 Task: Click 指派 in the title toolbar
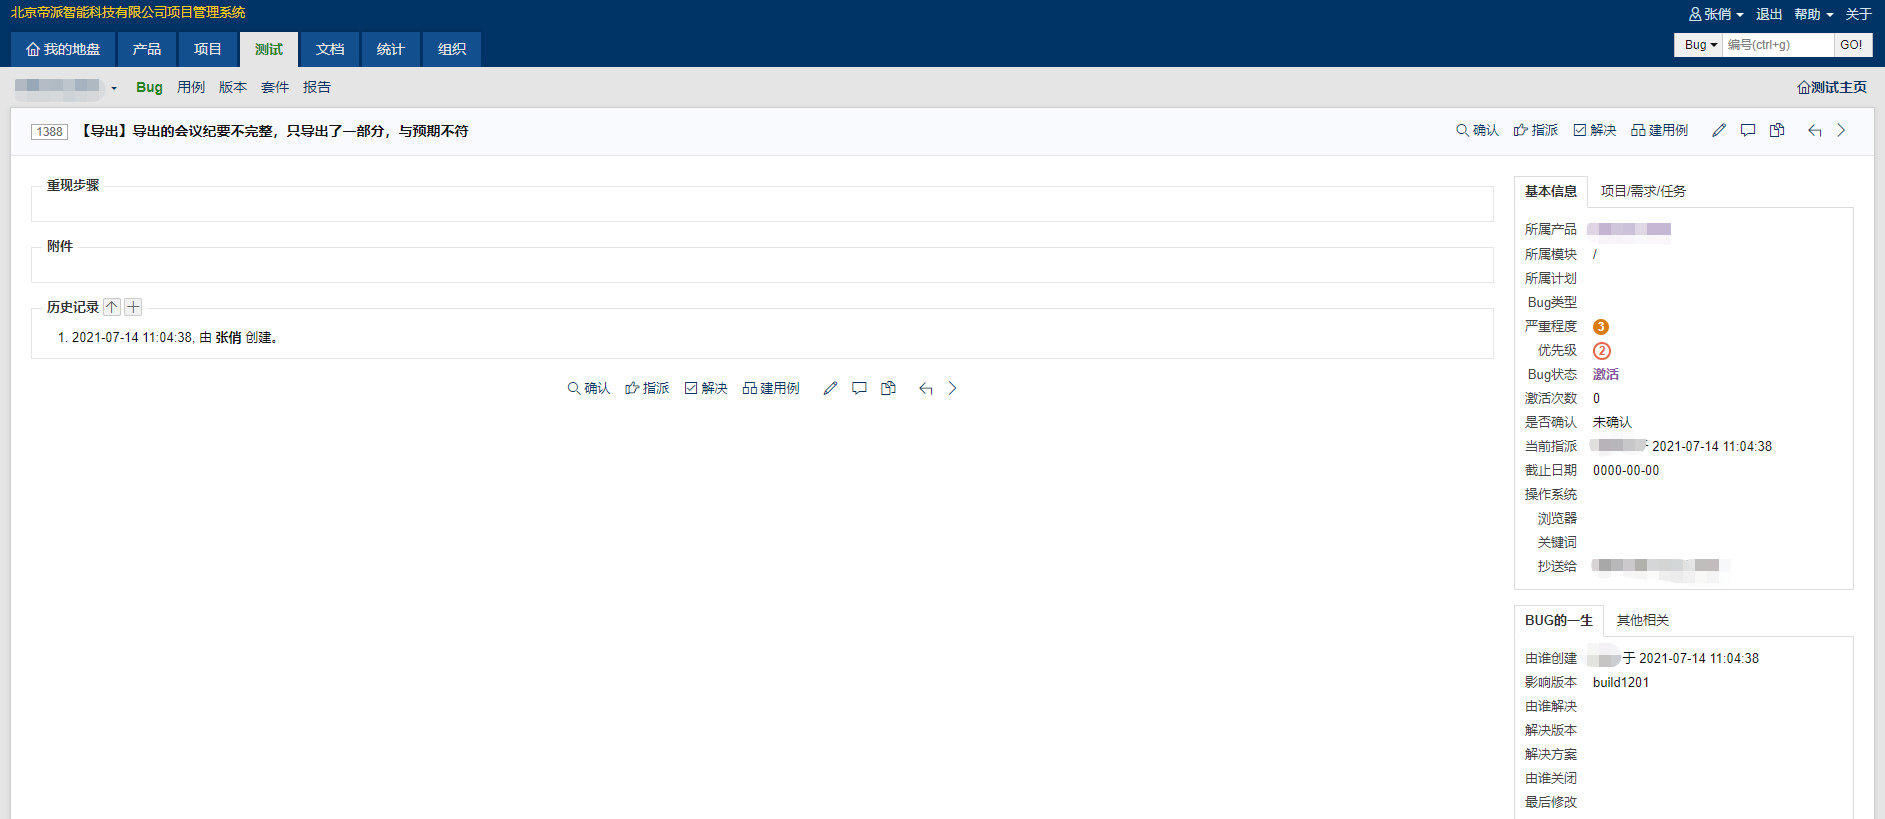[x=1536, y=131]
